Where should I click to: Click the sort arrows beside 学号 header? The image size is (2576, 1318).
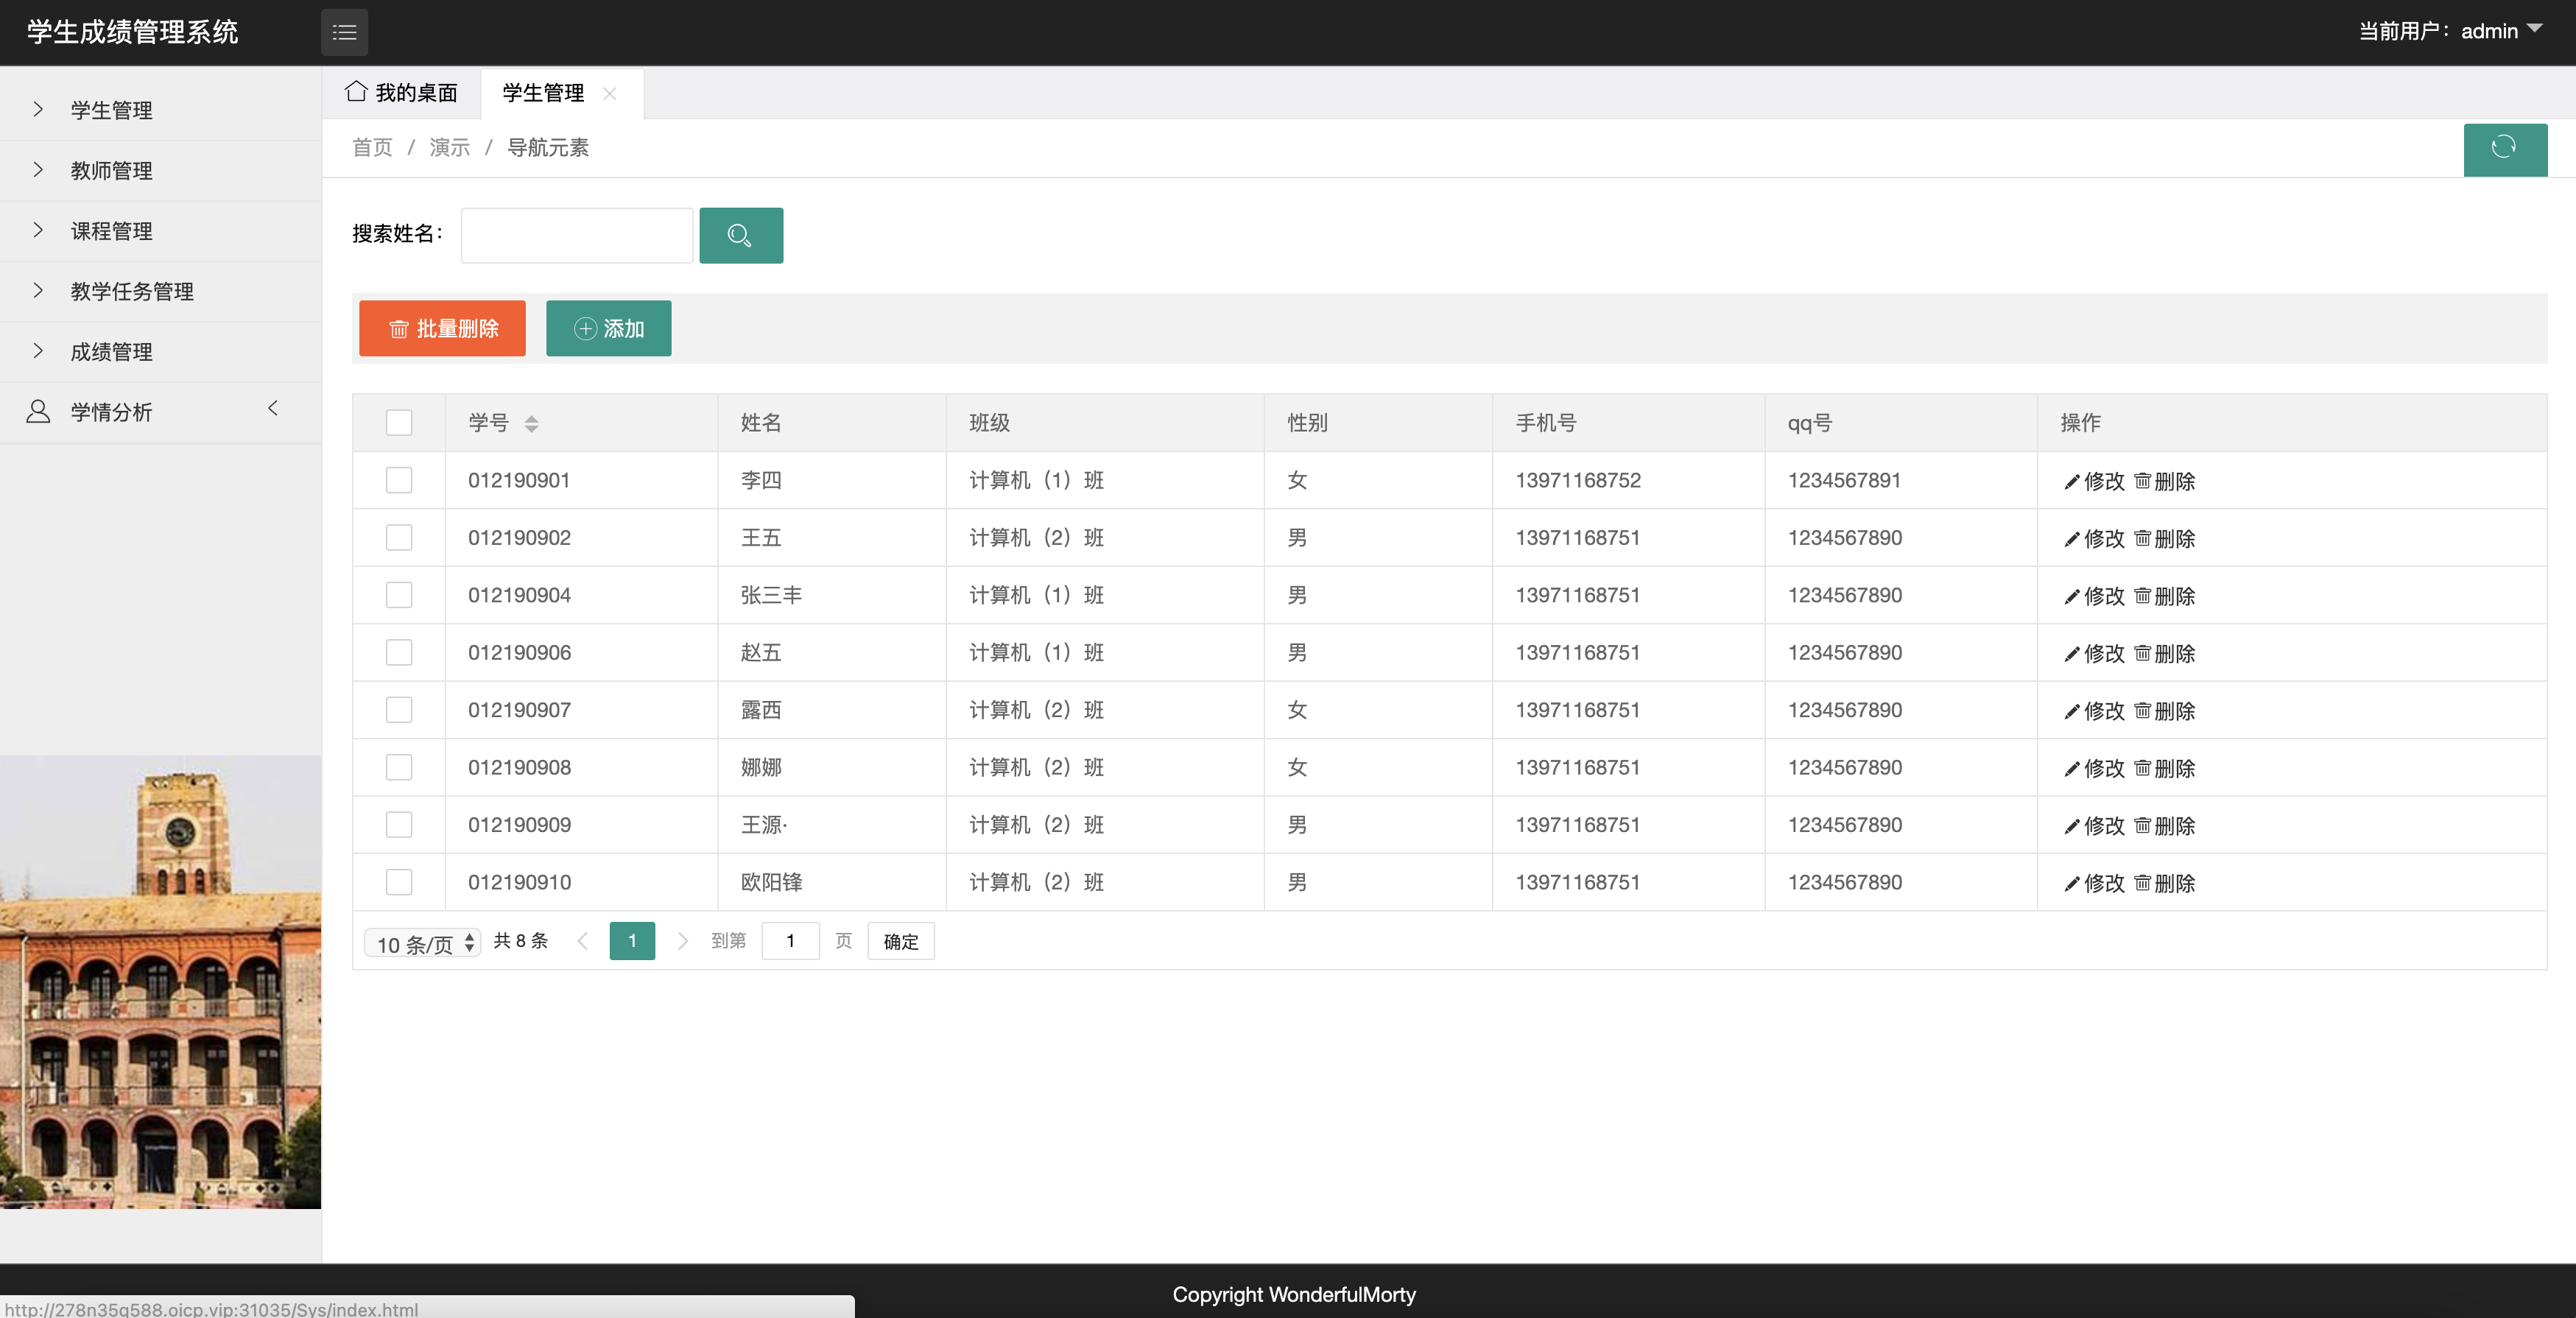pos(531,424)
